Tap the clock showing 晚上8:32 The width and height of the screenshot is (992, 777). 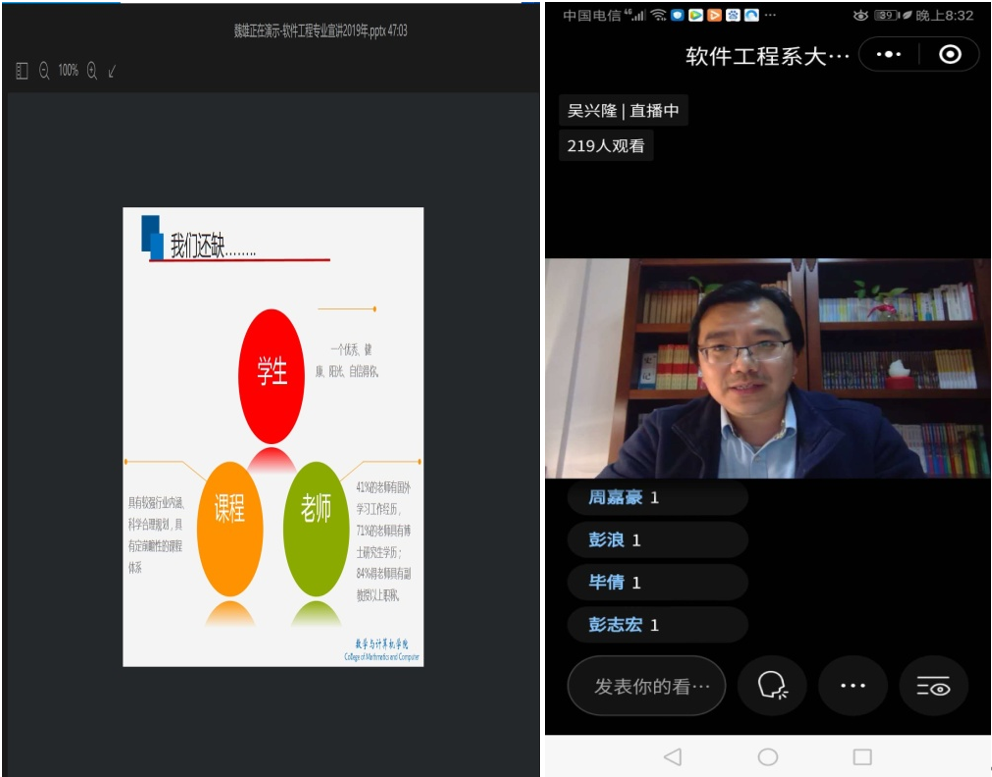tap(945, 16)
